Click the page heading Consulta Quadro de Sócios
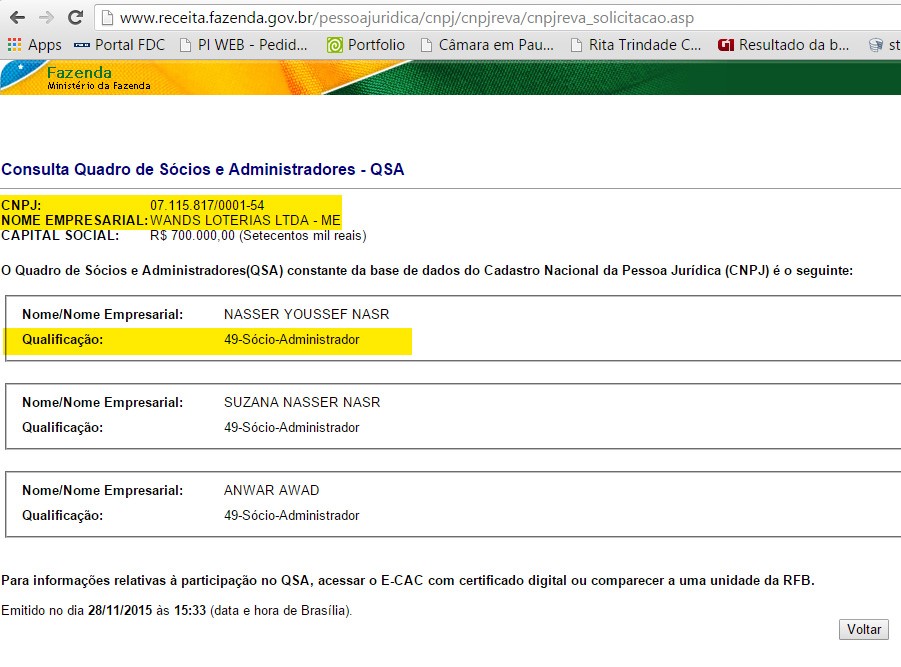 (203, 169)
